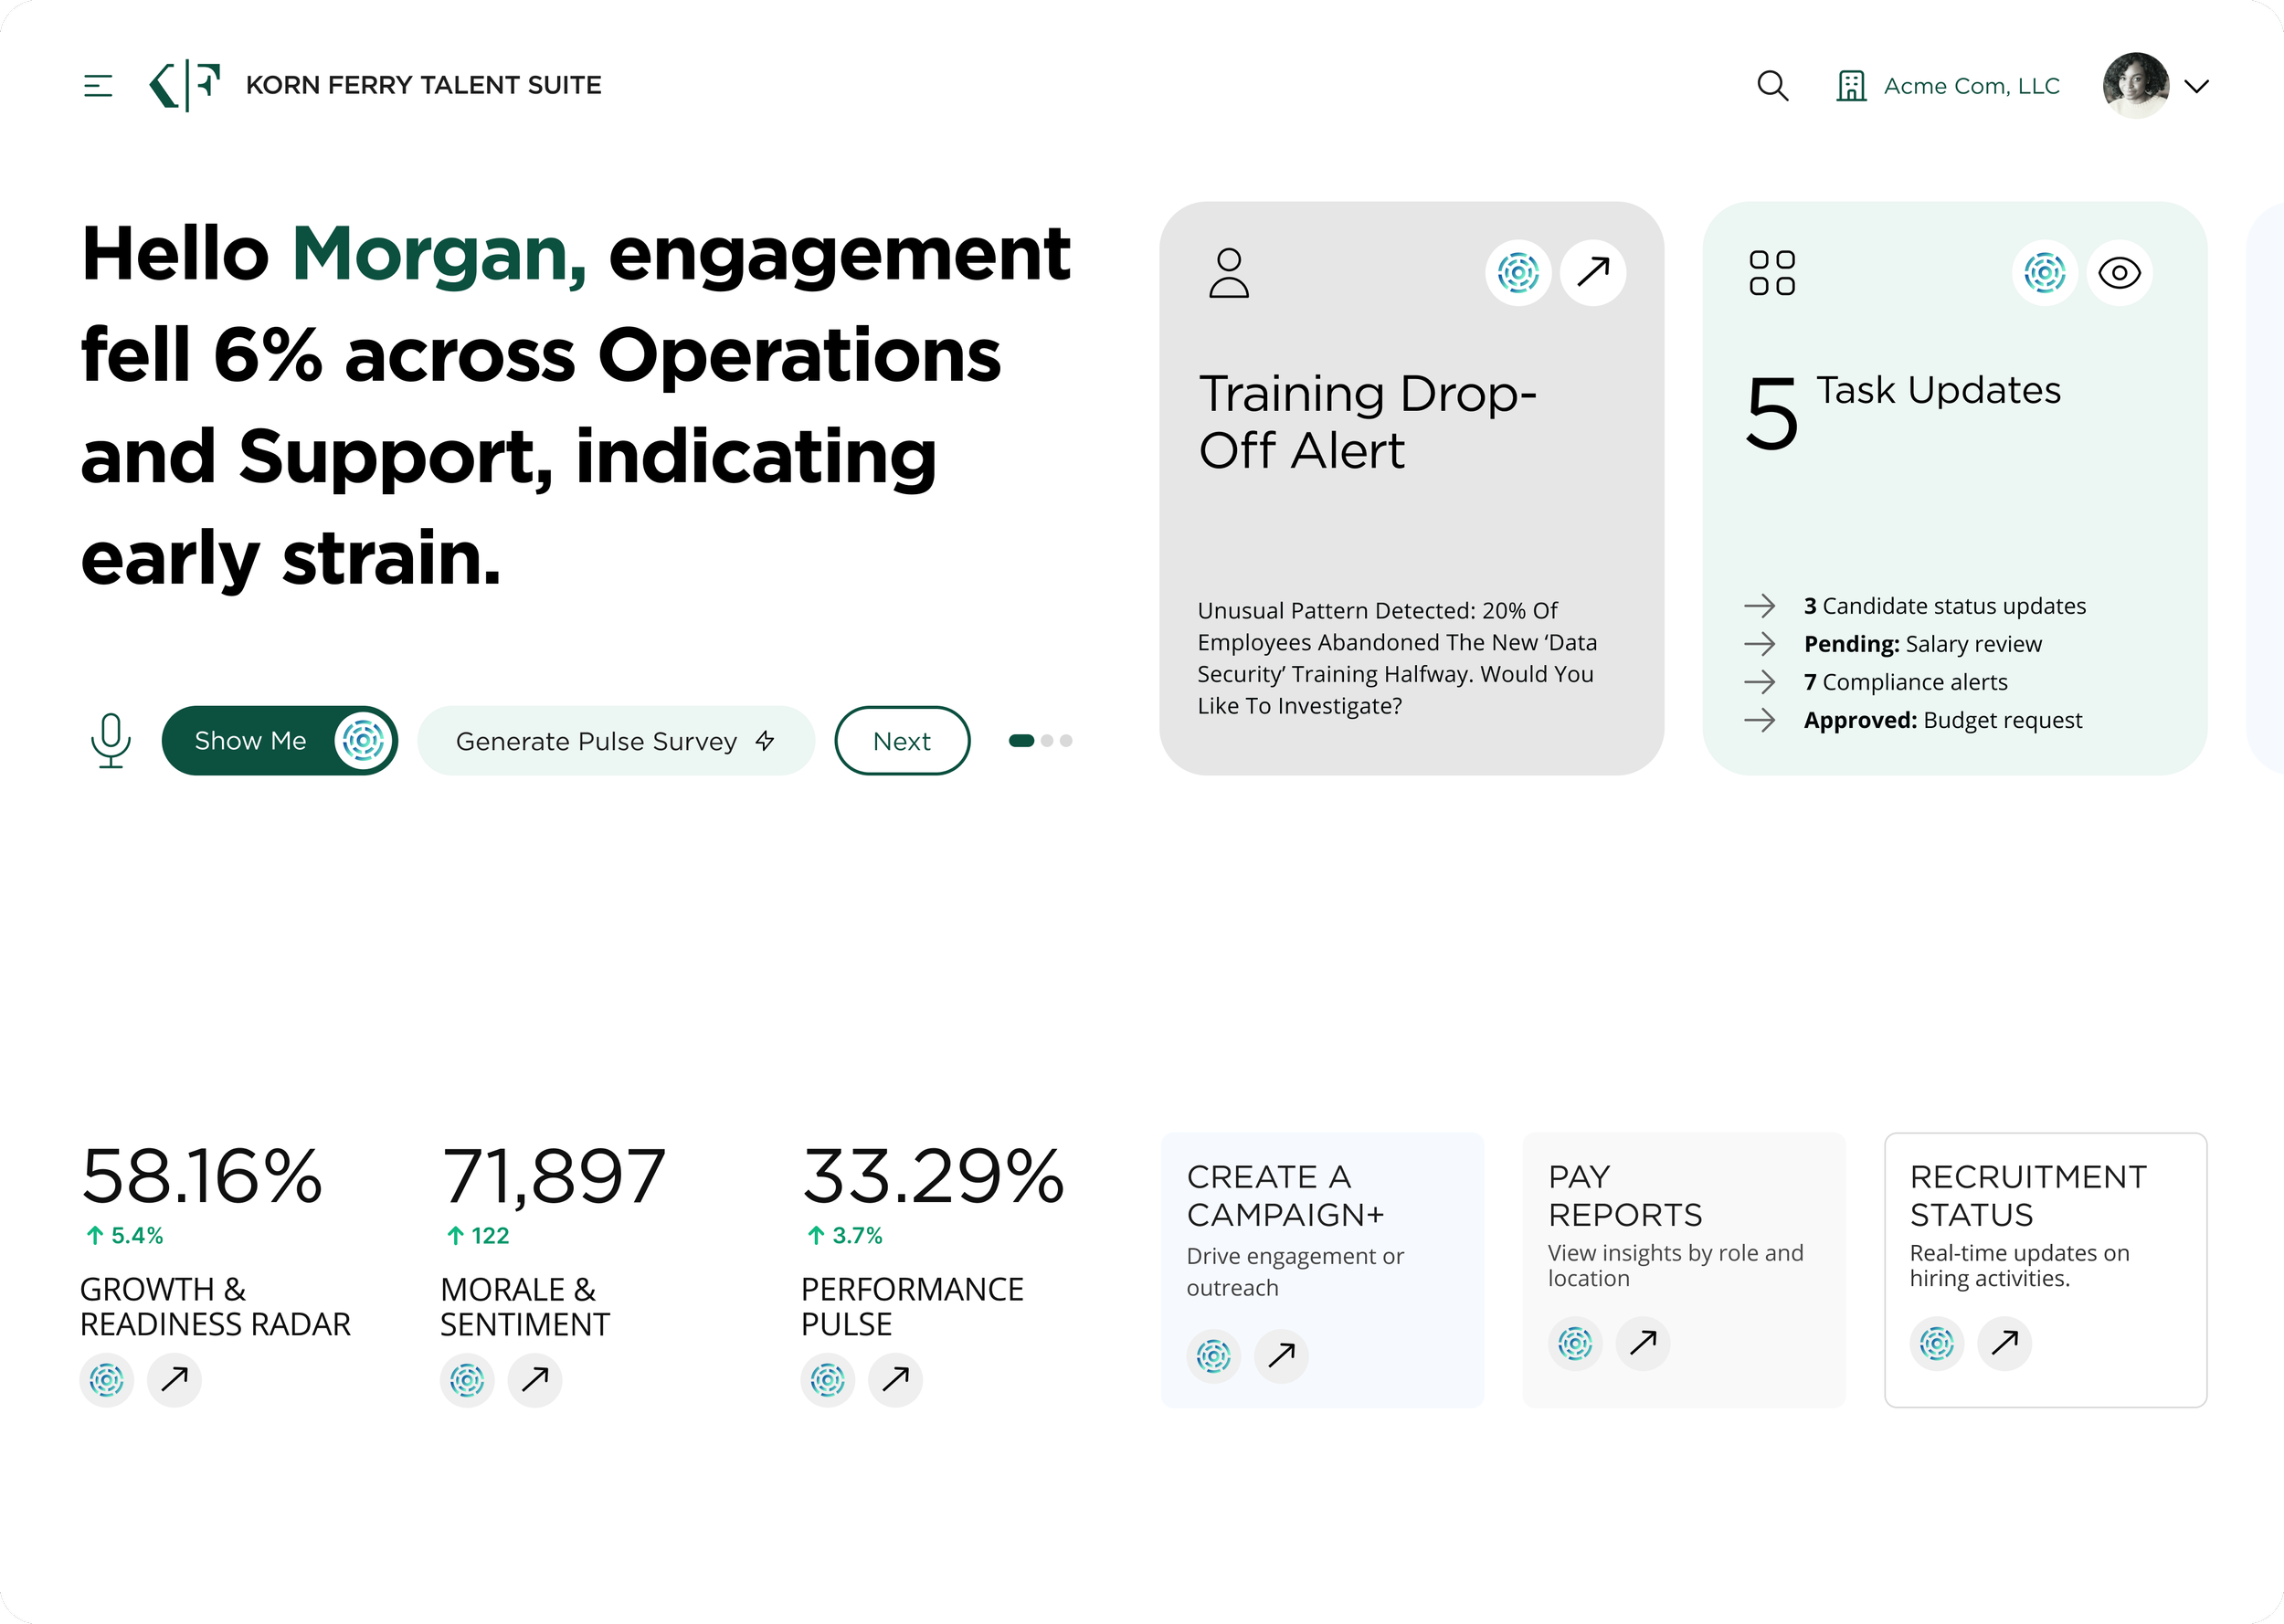
Task: Open the Morale & Sentiment expand arrow
Action: click(x=535, y=1380)
